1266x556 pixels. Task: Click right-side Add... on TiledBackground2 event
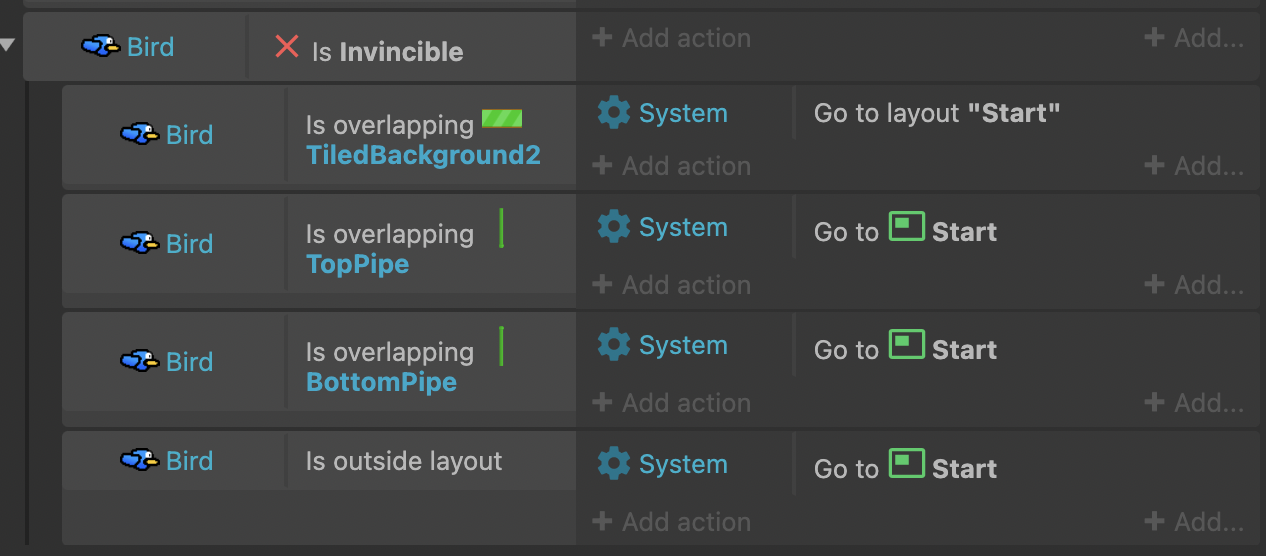click(1195, 166)
